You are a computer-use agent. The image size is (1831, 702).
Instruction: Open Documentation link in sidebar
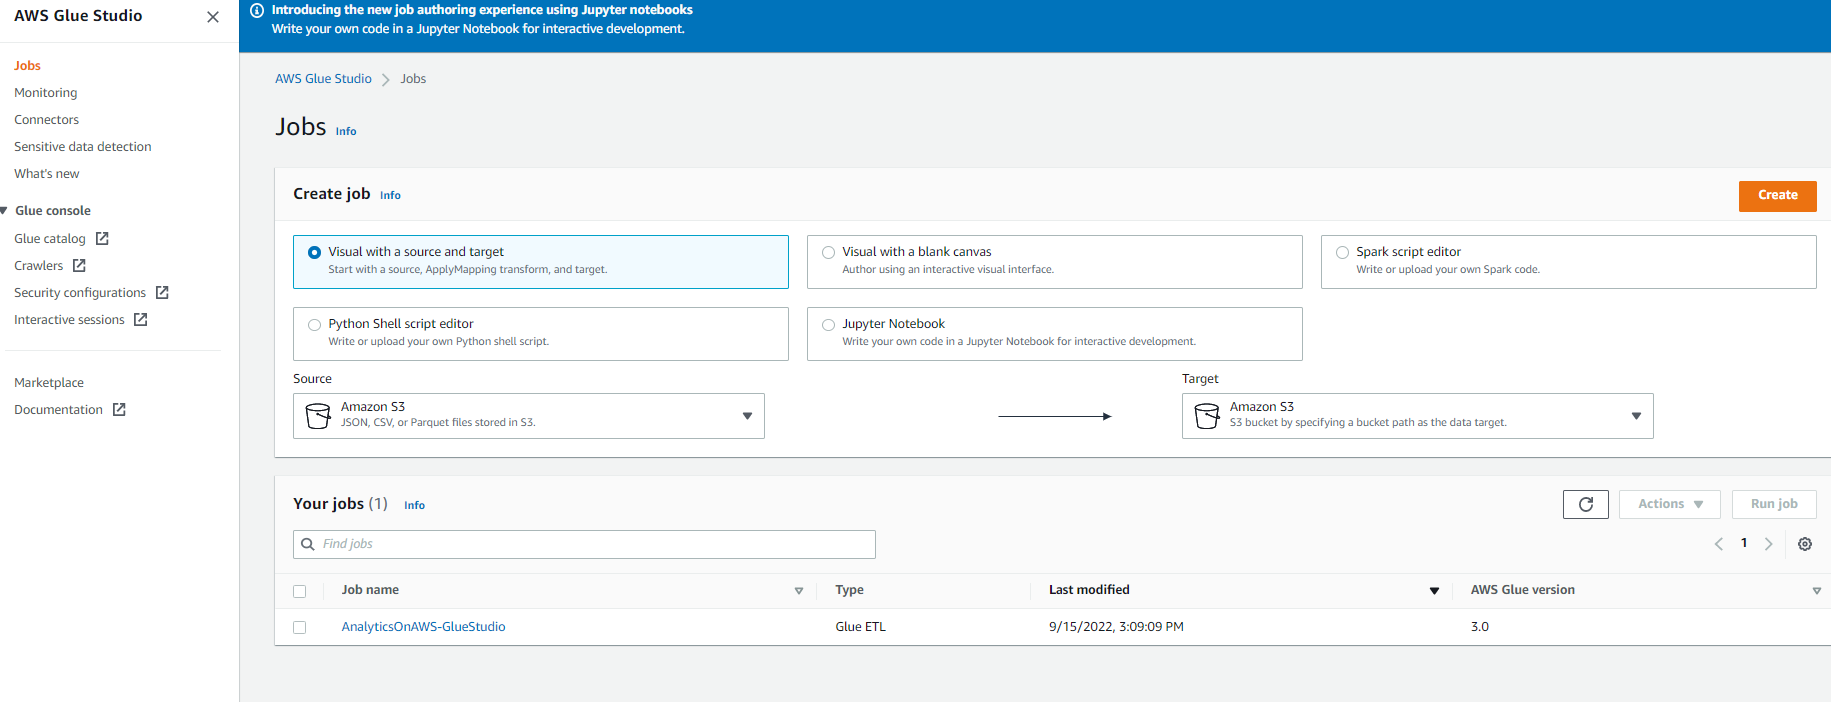(x=58, y=409)
